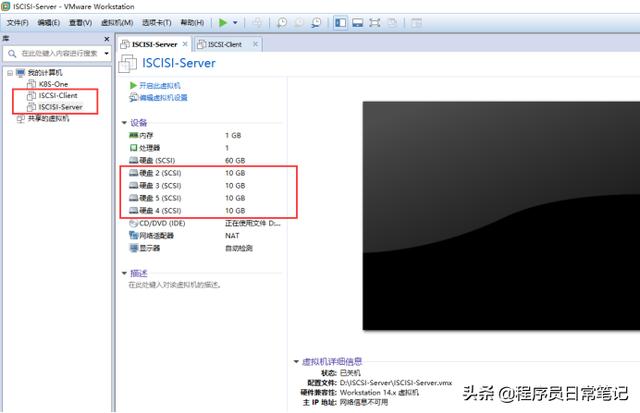The width and height of the screenshot is (640, 413).
Task: Enter full screen mode toolbar icon
Action: 375,22
